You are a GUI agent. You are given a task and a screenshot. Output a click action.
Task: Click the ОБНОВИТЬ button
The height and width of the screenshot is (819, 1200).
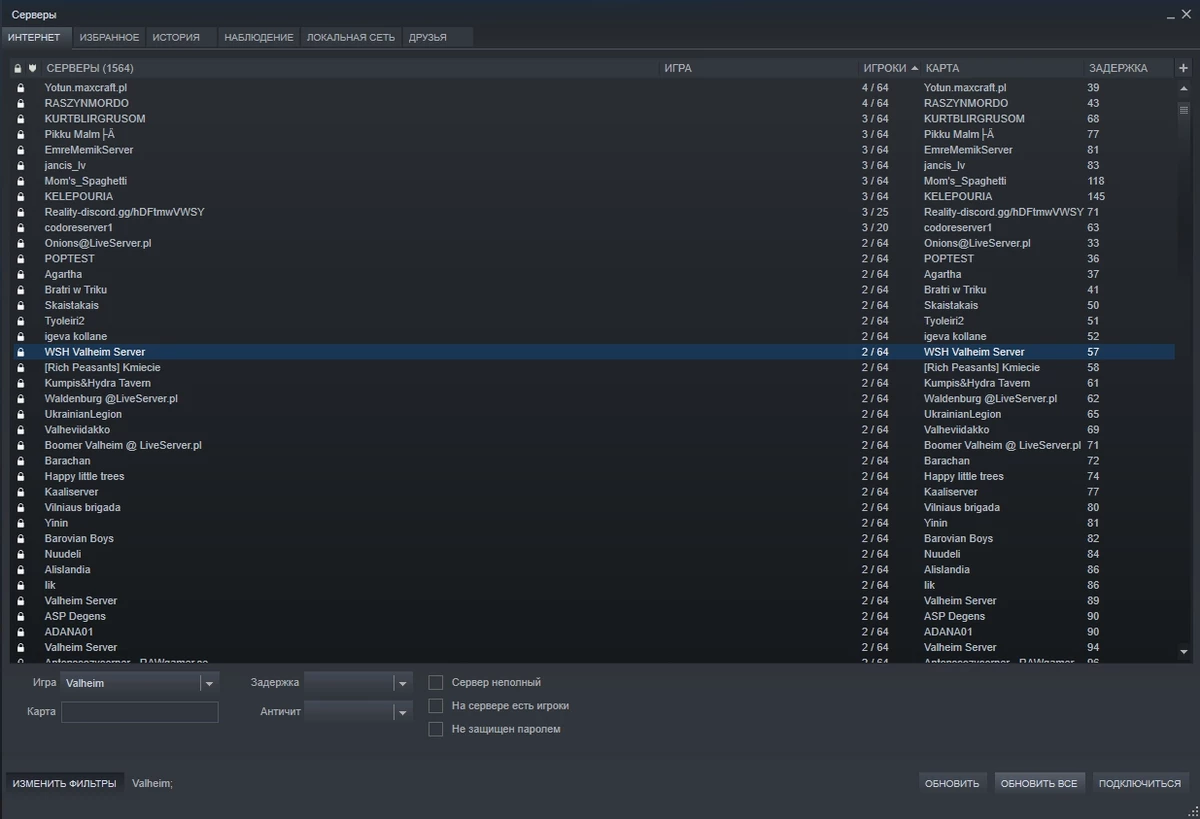[x=952, y=783]
